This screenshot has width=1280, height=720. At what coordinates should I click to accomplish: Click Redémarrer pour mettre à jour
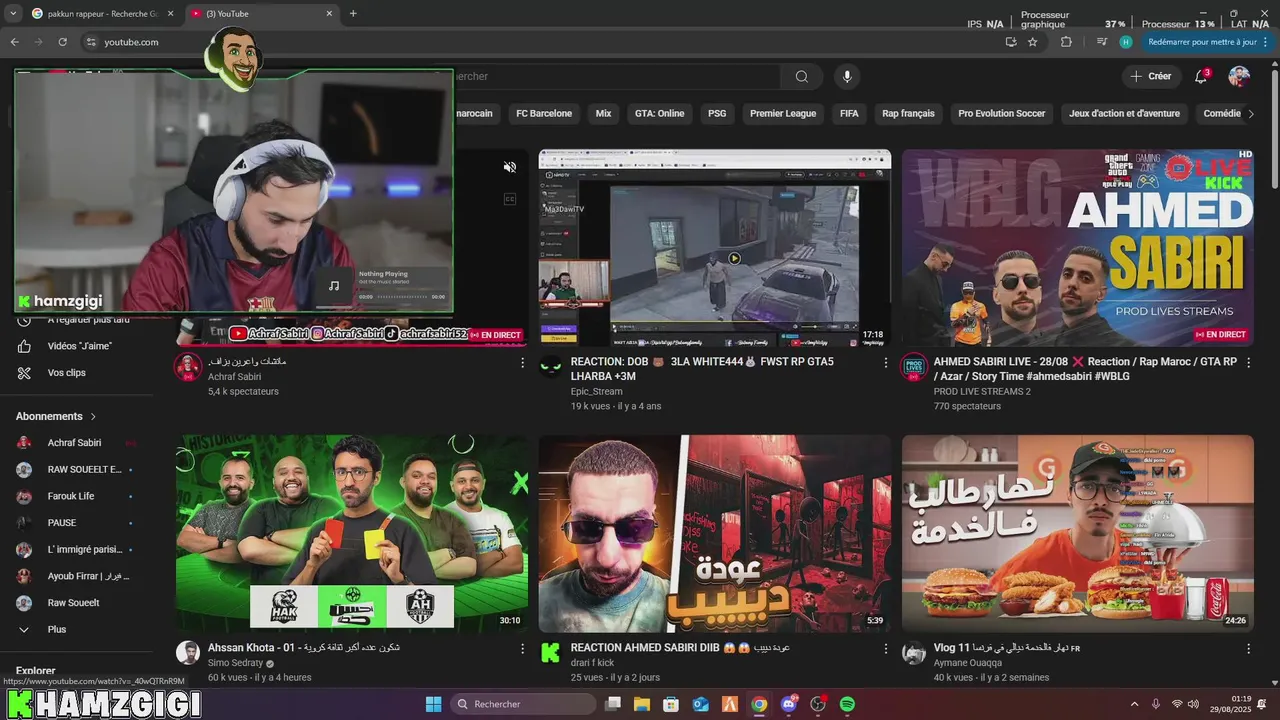1202,42
